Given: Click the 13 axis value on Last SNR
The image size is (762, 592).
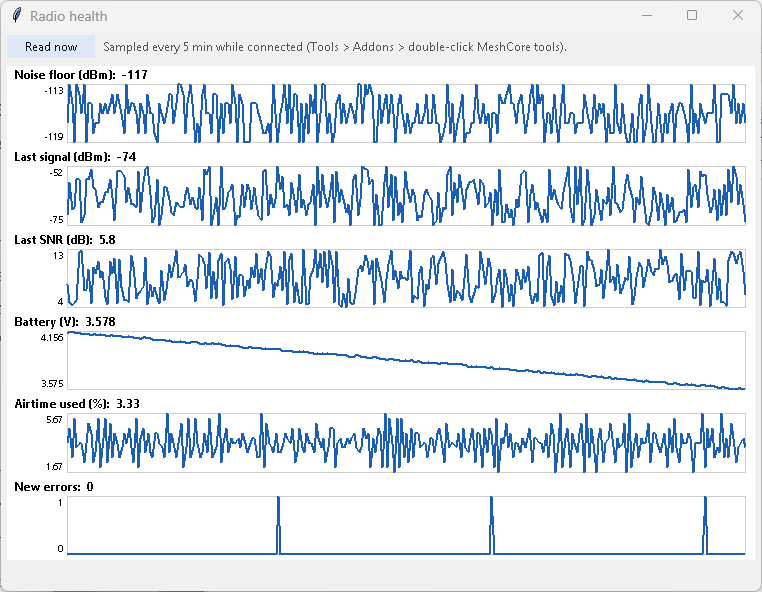Looking at the screenshot, I should tap(58, 255).
